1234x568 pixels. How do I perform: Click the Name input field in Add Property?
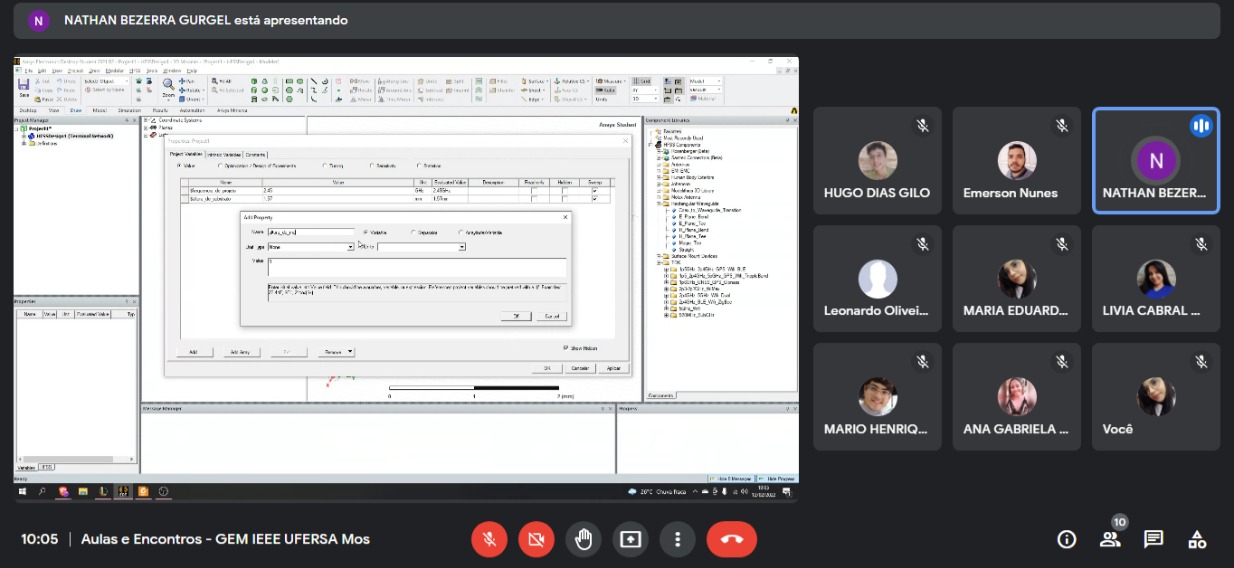point(311,232)
